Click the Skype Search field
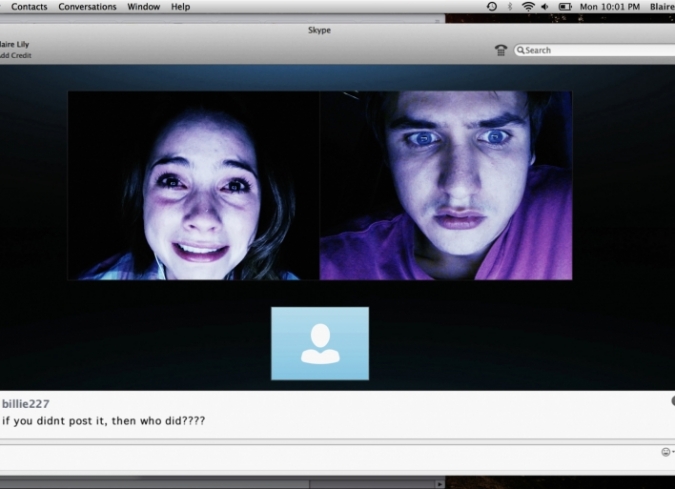This screenshot has width=675, height=489. click(594, 50)
